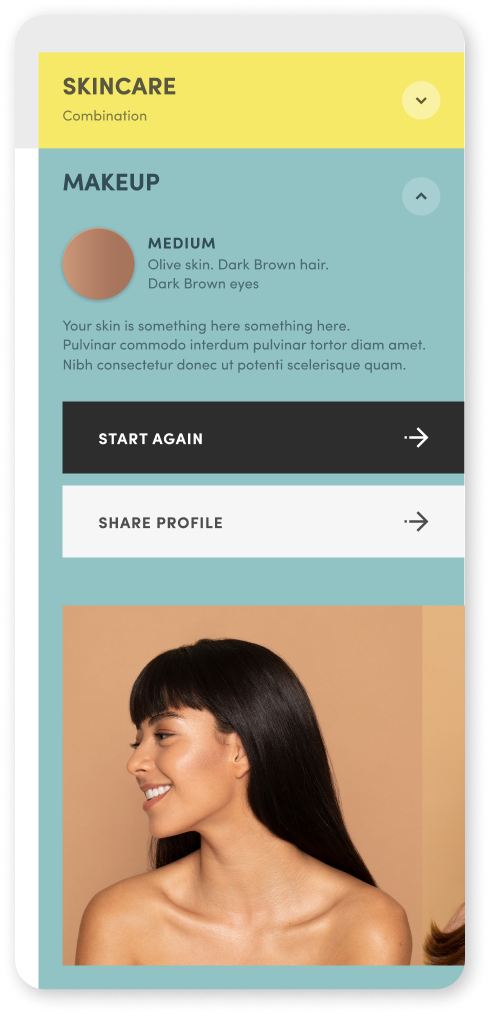Click the Nibh consectetur donec text line
Image resolution: width=490 pixels, height=1015 pixels.
tap(234, 364)
